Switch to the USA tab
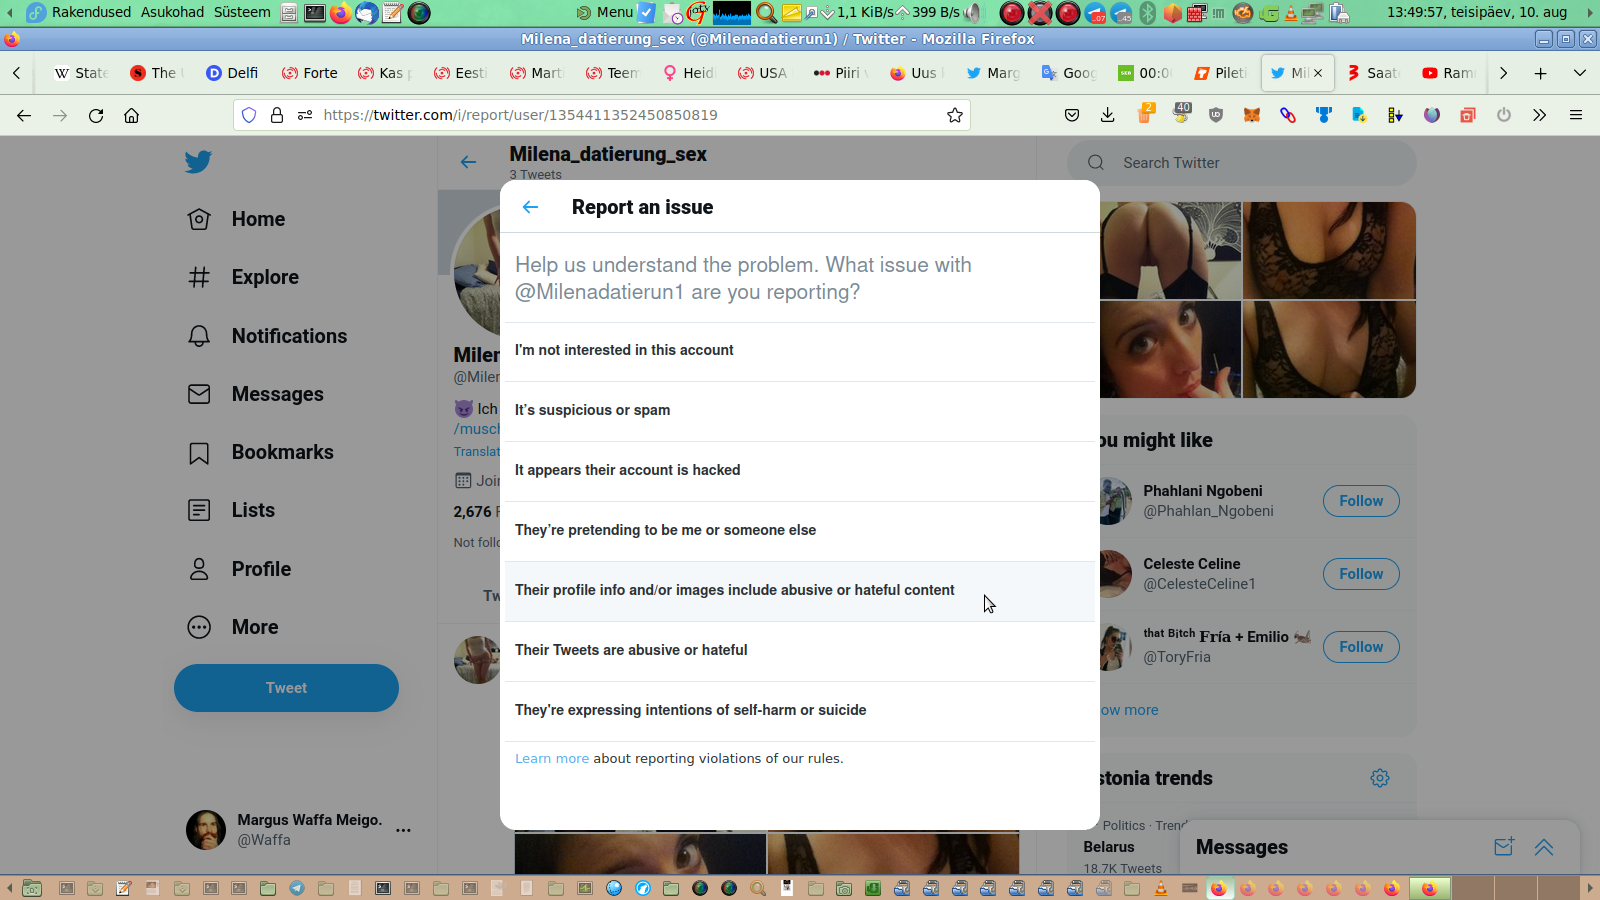The image size is (1600, 900). 763,73
